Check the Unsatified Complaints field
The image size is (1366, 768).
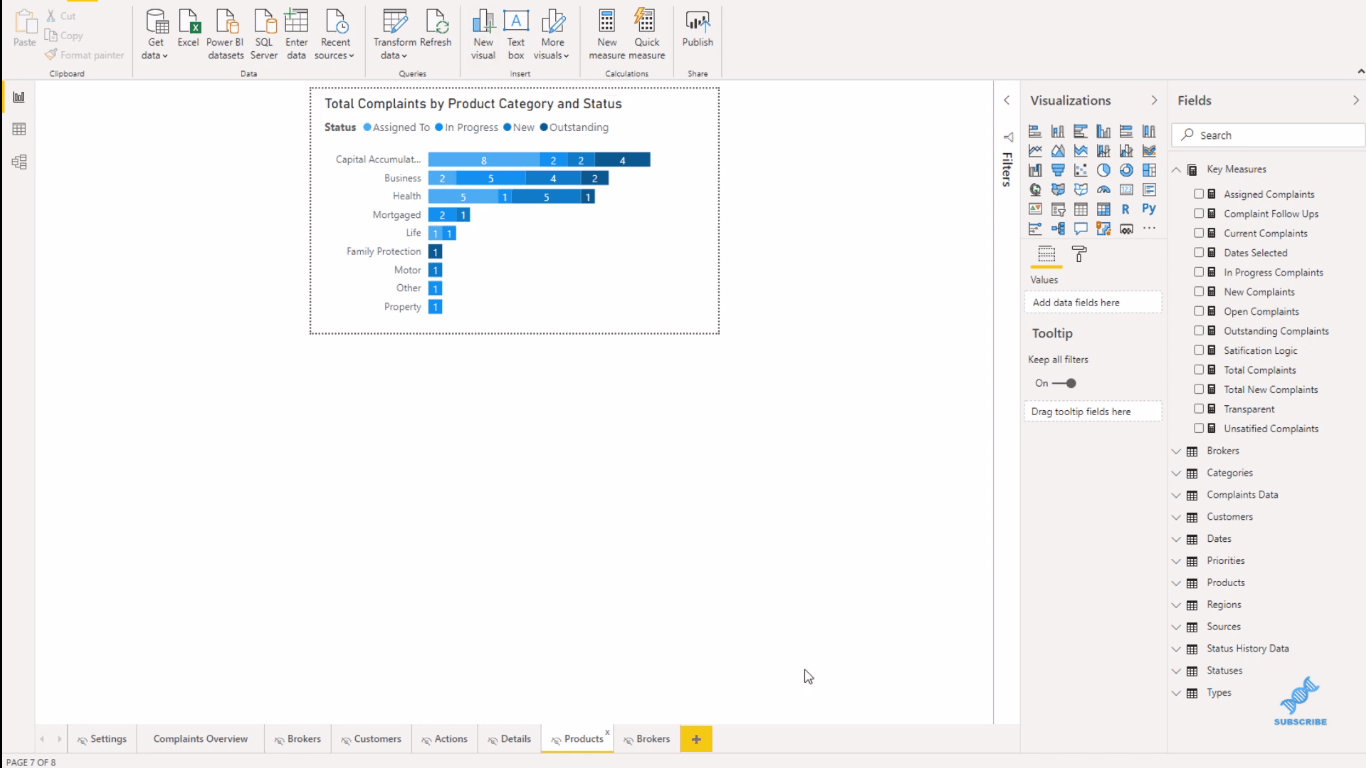coord(1199,428)
